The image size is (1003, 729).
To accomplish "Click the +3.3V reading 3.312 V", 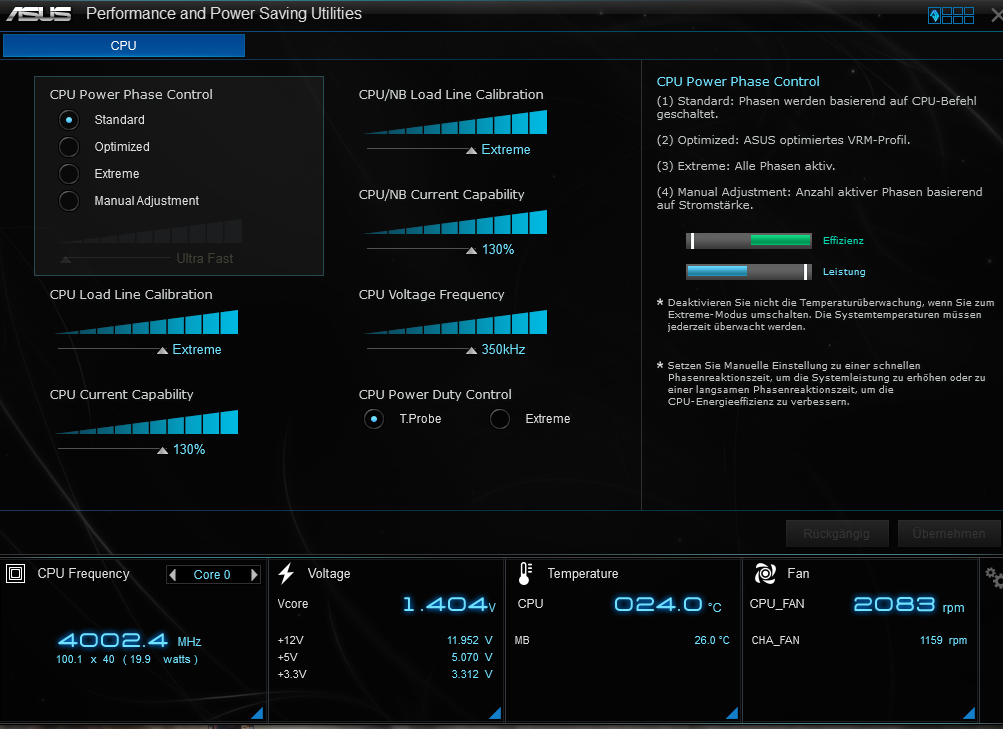I will tap(471, 675).
